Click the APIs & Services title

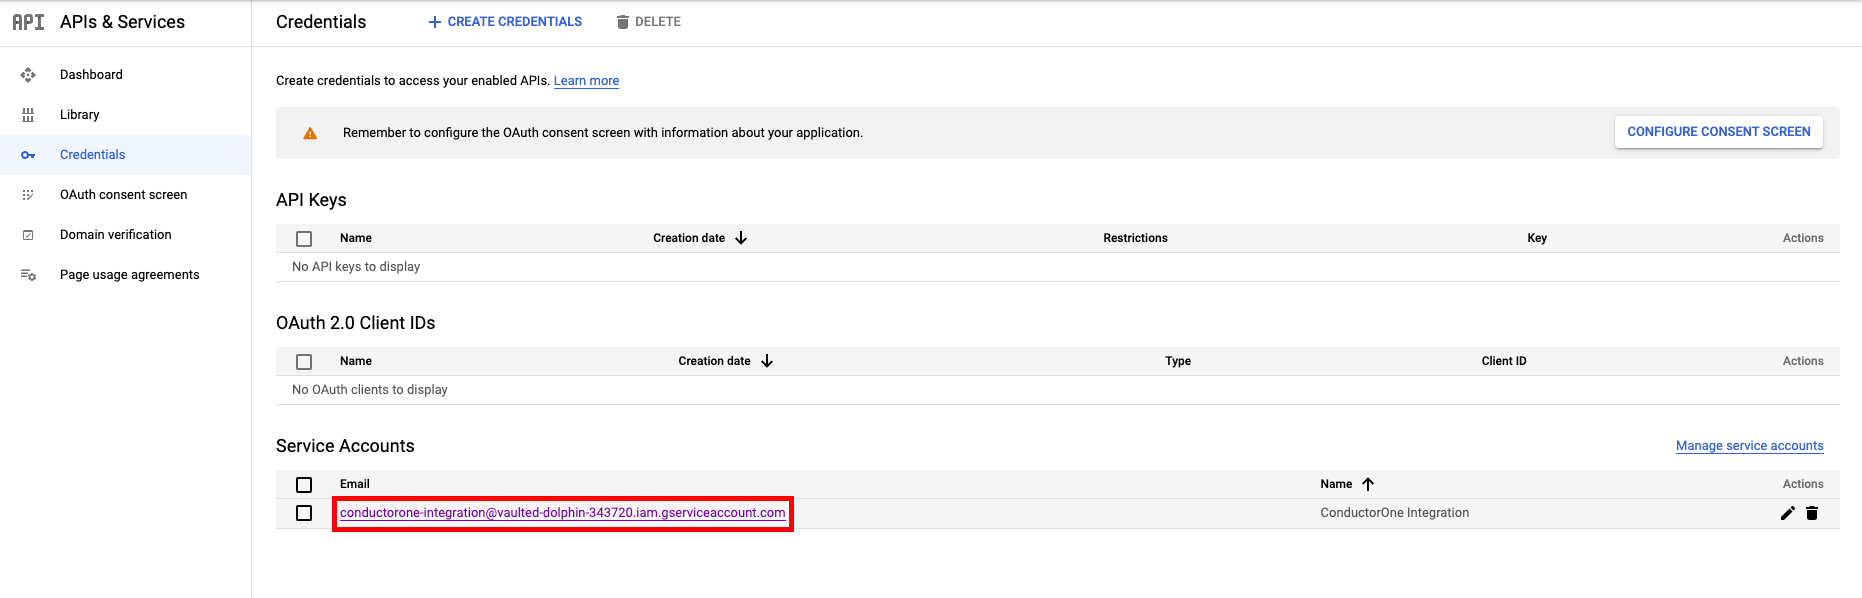coord(122,22)
